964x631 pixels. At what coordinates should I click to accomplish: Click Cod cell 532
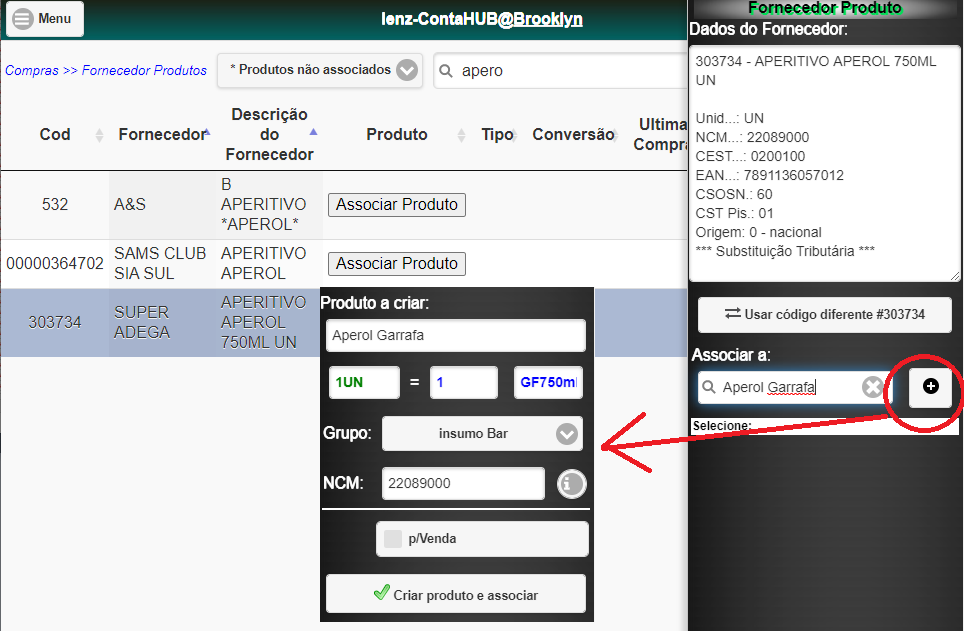[55, 205]
